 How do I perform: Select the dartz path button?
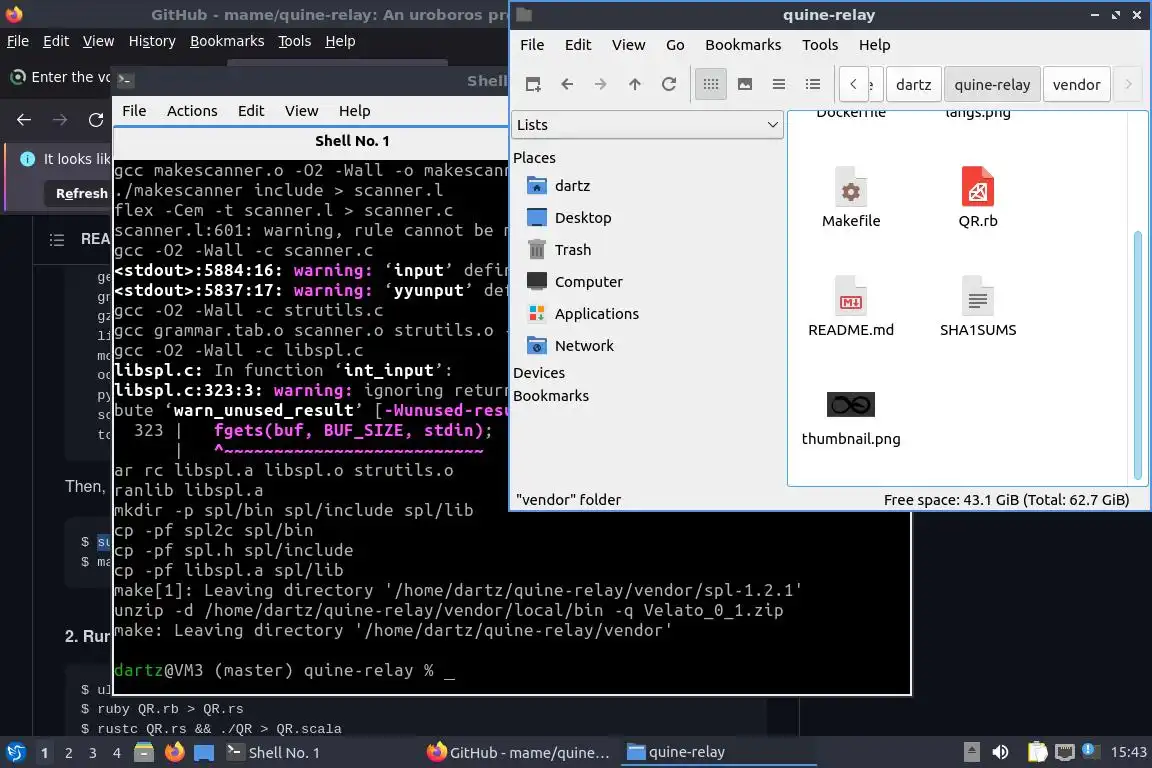click(x=913, y=85)
